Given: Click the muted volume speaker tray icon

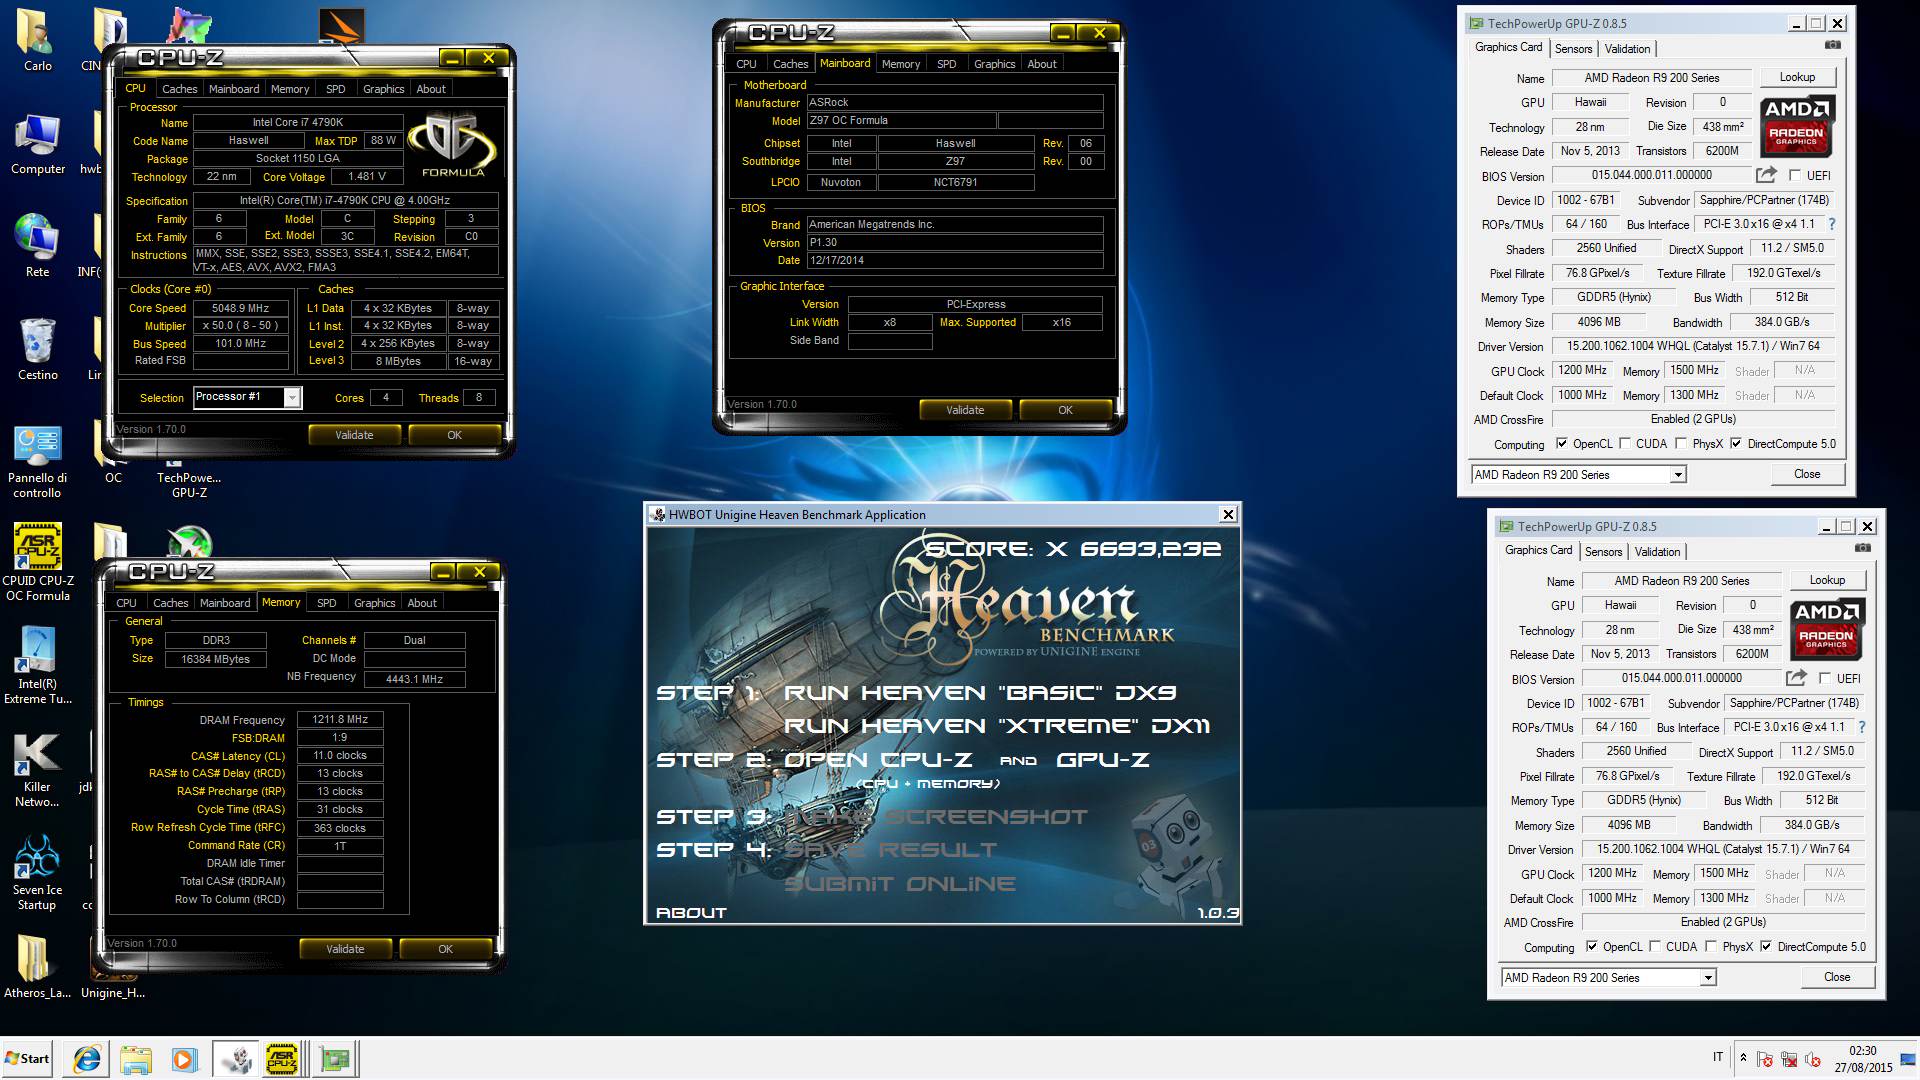Looking at the screenshot, I should [1812, 1059].
